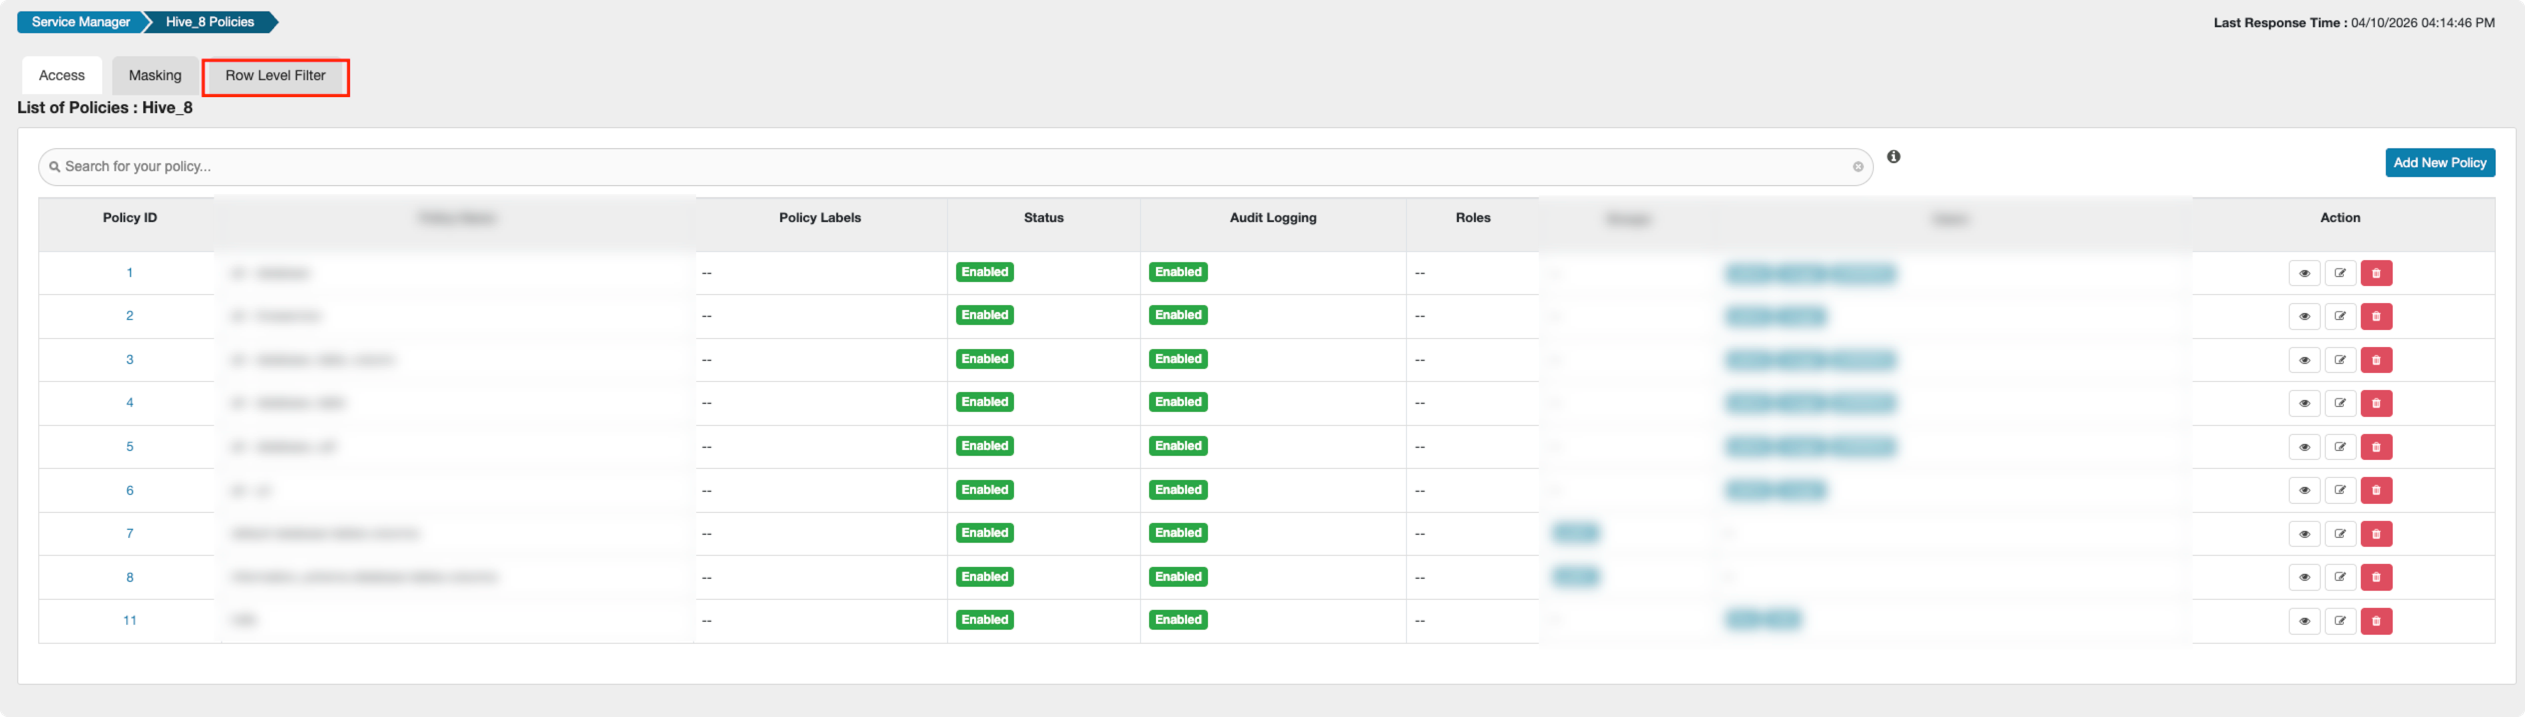The height and width of the screenshot is (717, 2525).
Task: Open the policy ID 11 link
Action: pyautogui.click(x=129, y=621)
